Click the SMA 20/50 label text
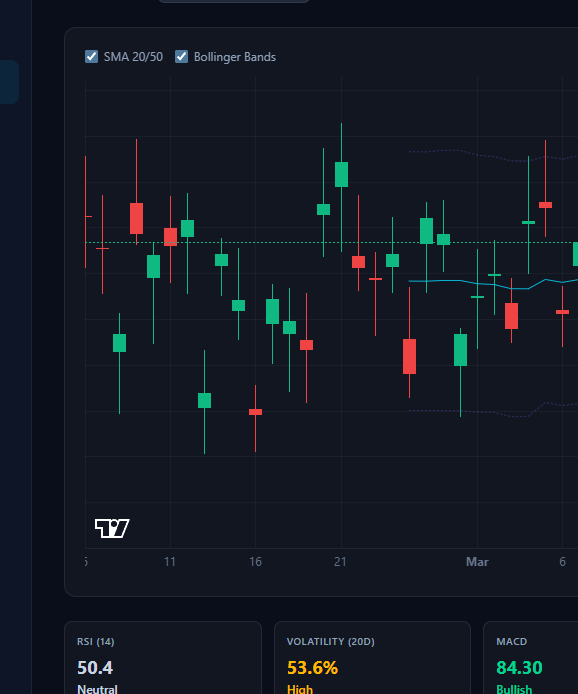 133,57
